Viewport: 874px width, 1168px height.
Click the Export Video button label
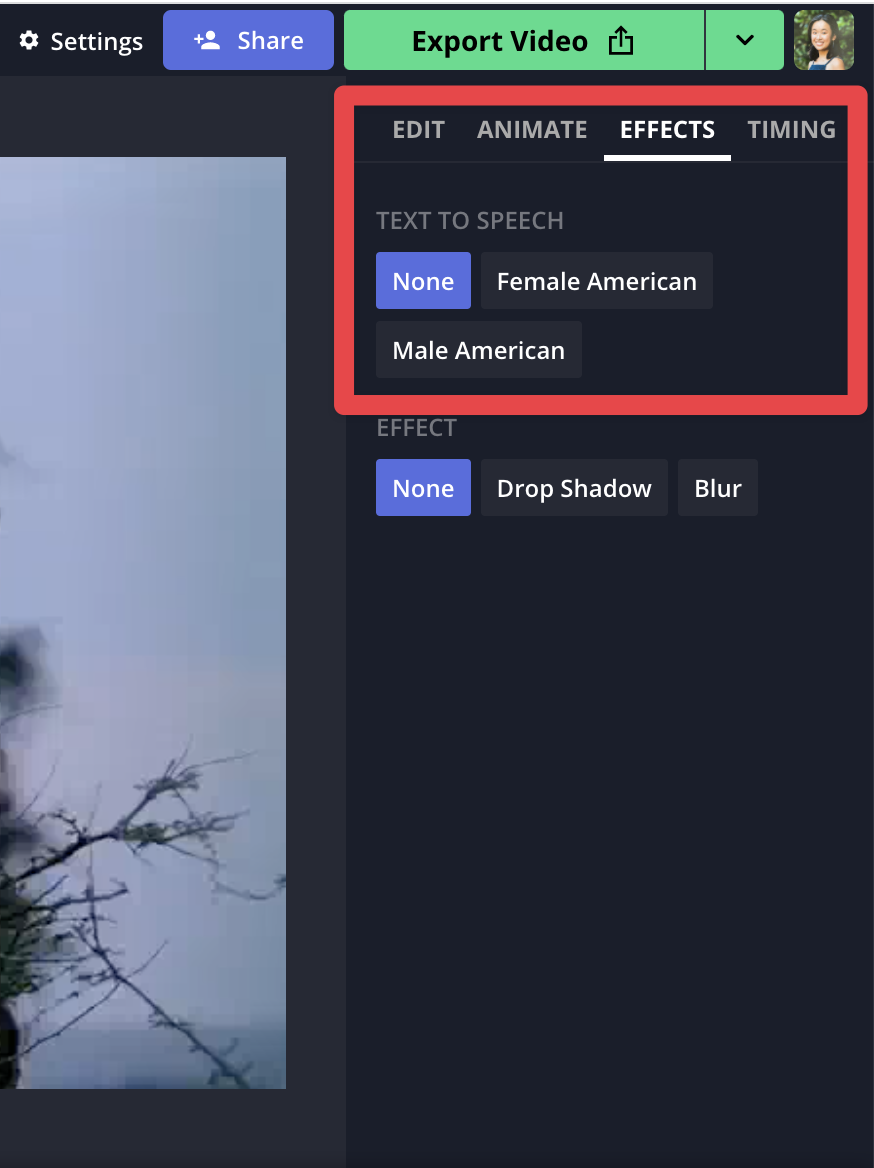(500, 41)
